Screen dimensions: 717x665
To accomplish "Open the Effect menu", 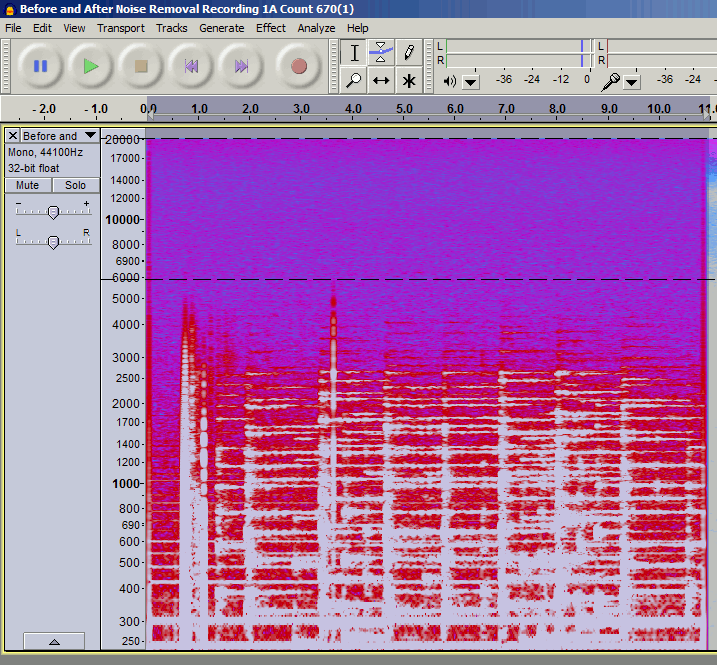I will coord(270,28).
